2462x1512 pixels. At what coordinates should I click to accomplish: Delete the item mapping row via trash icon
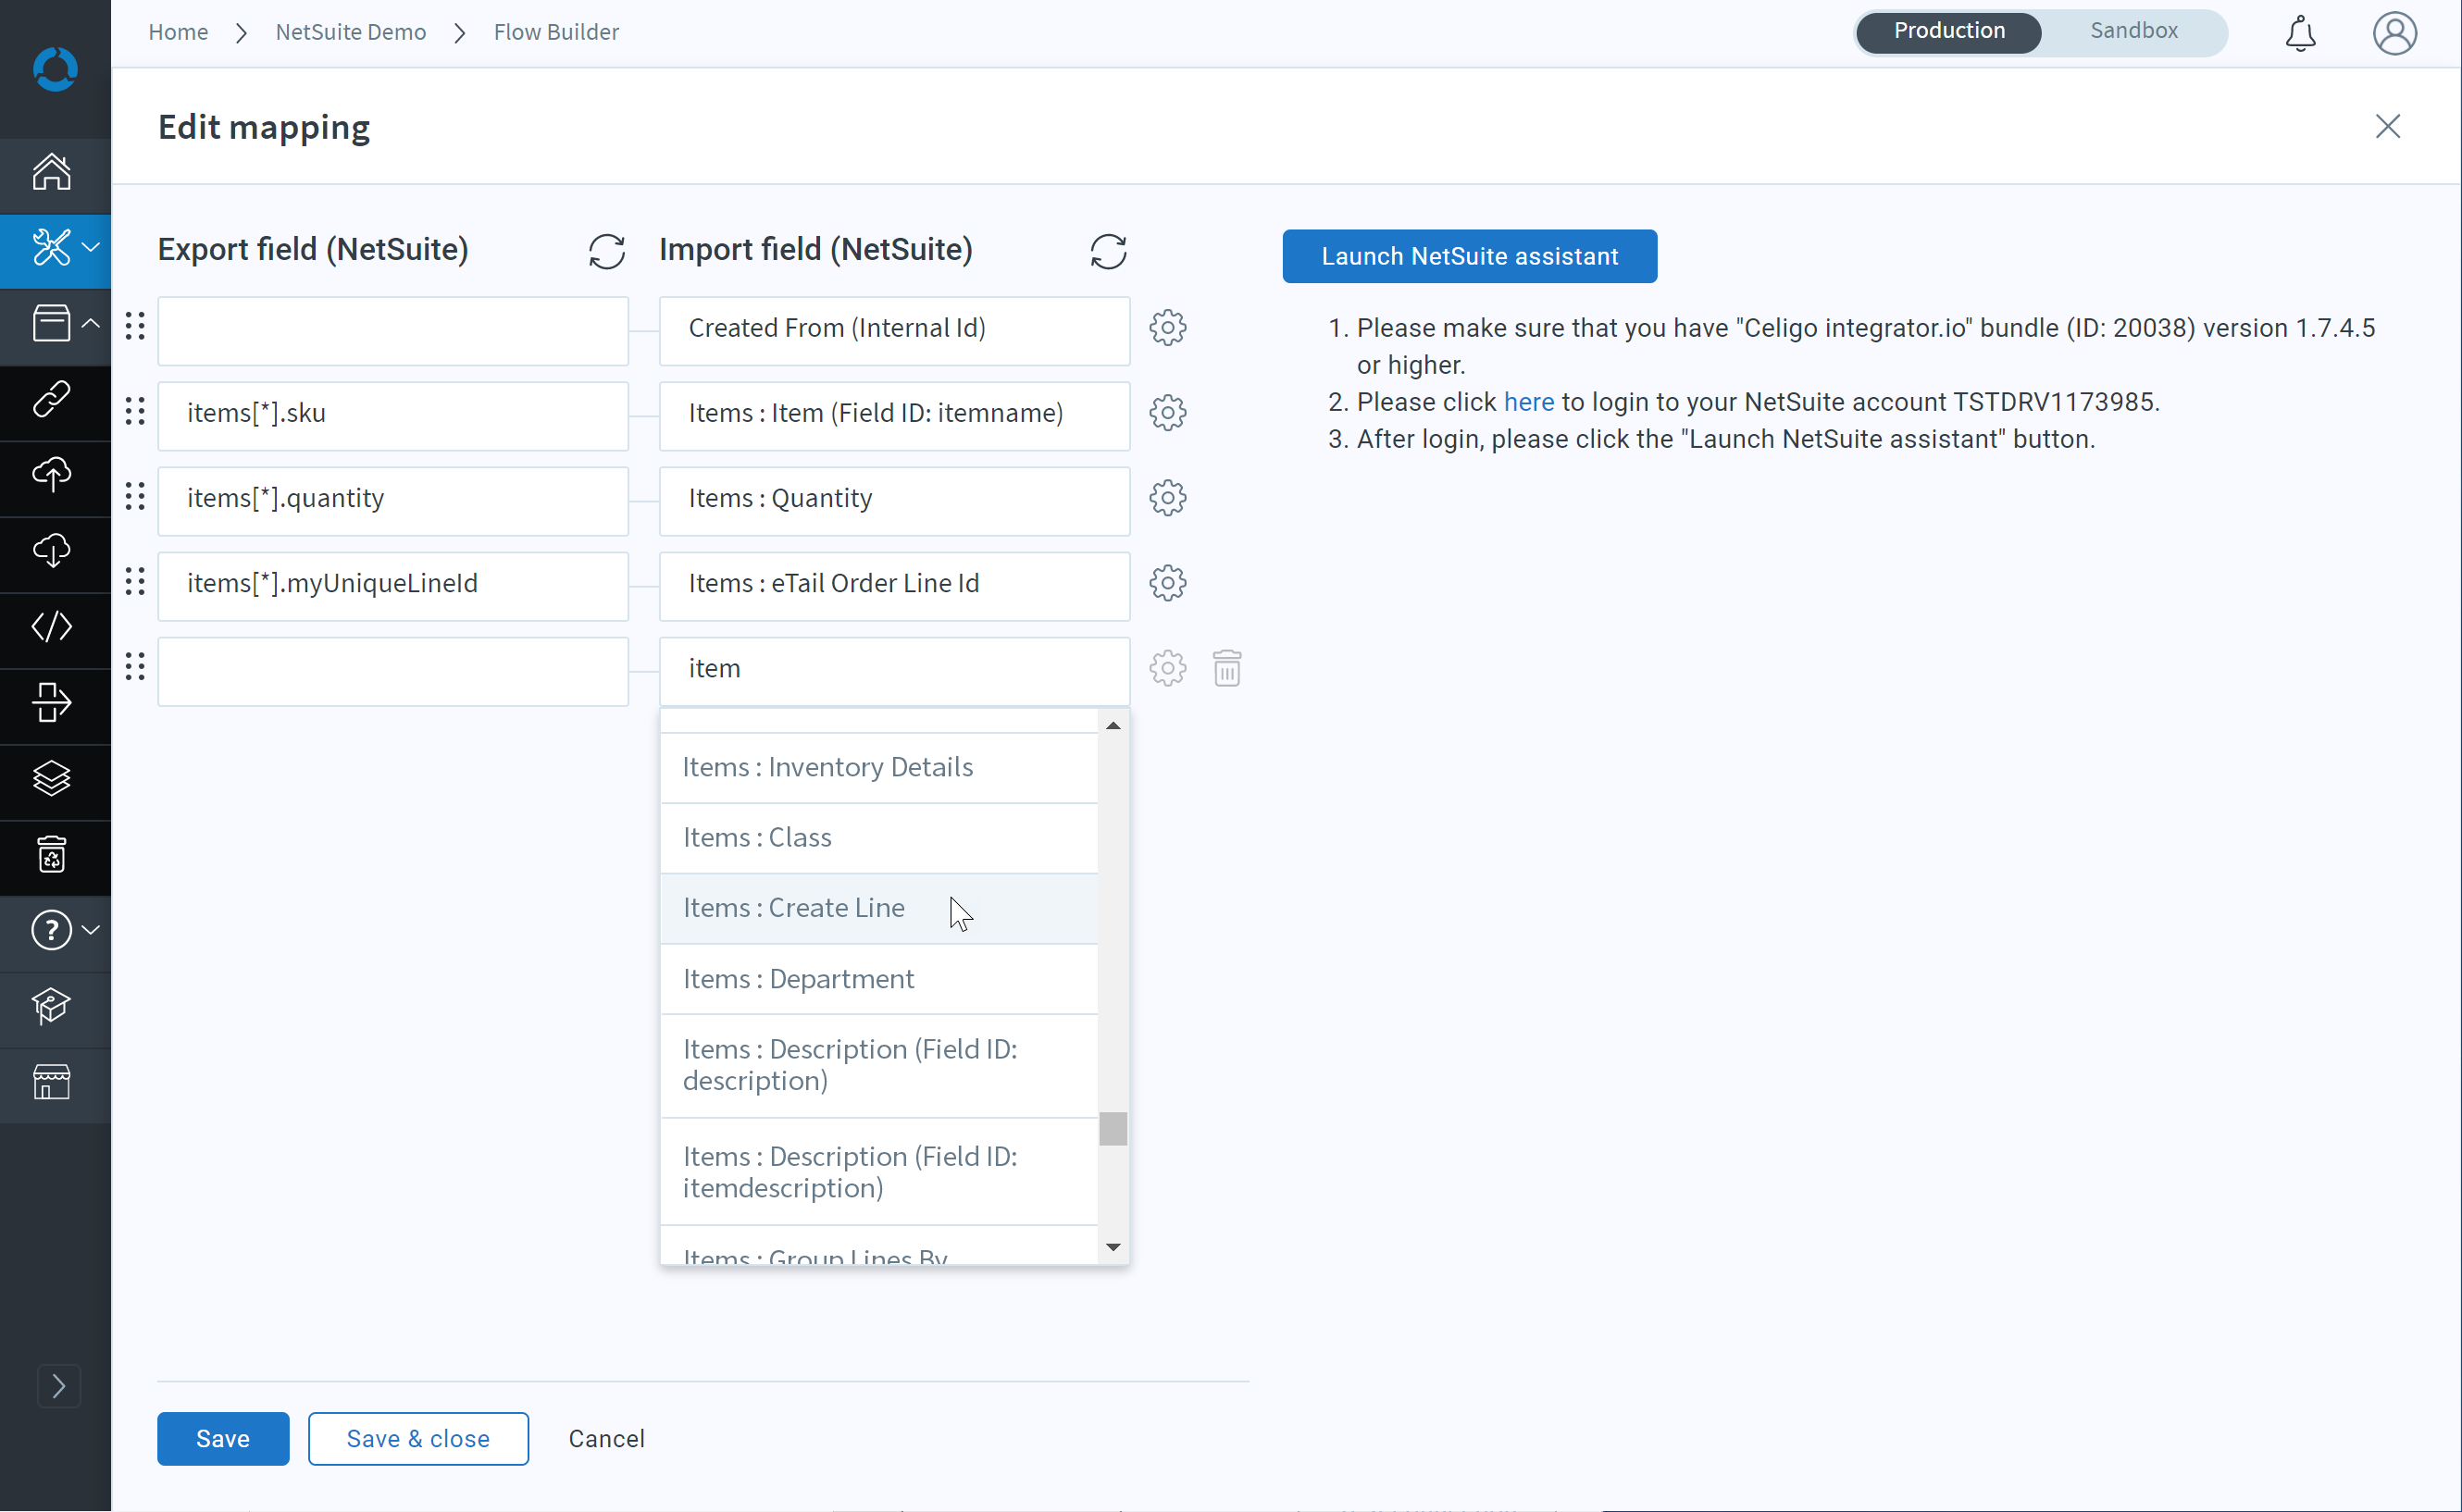(1227, 668)
